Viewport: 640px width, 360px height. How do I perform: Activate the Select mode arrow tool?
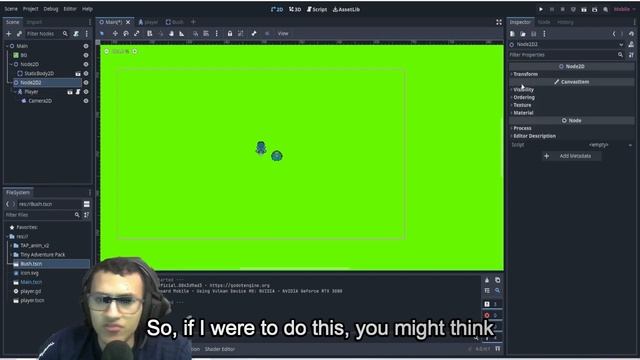point(102,33)
